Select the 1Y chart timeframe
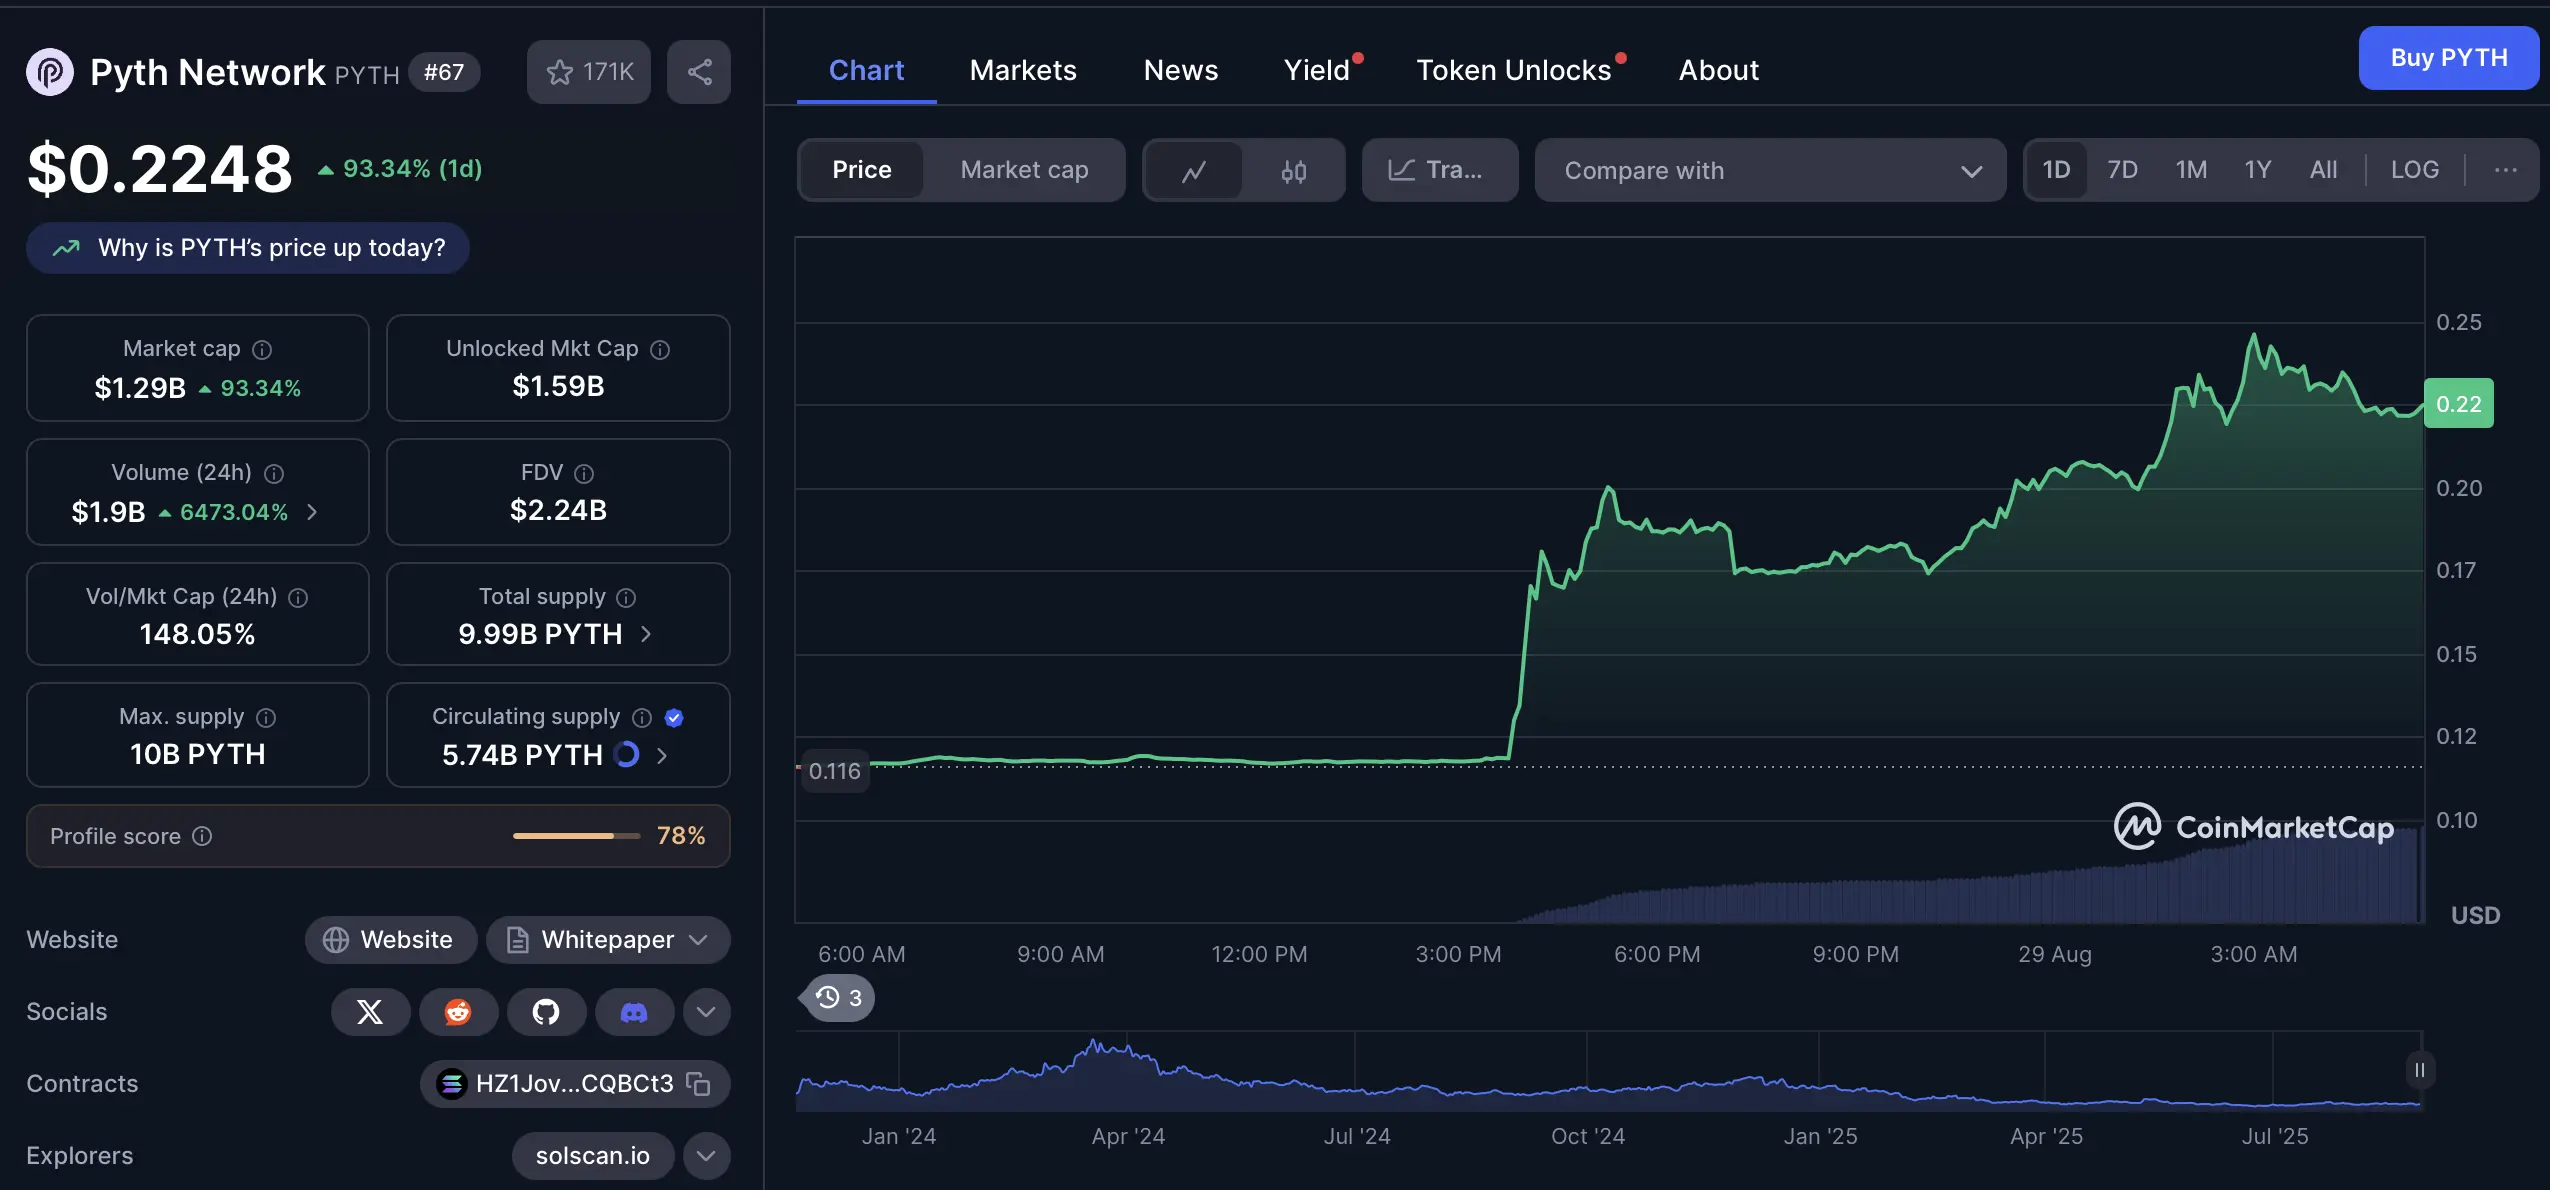 (2257, 170)
